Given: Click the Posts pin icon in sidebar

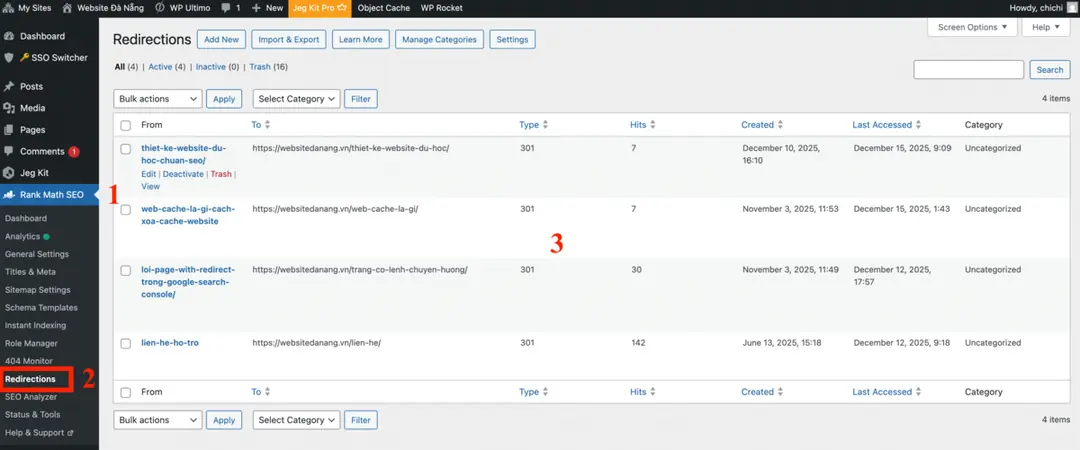Looking at the screenshot, I should [x=9, y=87].
